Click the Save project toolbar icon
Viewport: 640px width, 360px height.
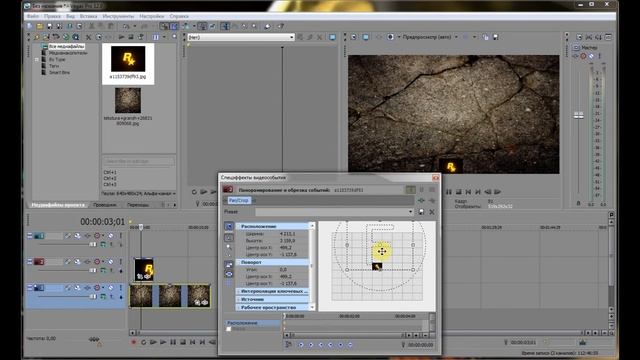(x=49, y=26)
